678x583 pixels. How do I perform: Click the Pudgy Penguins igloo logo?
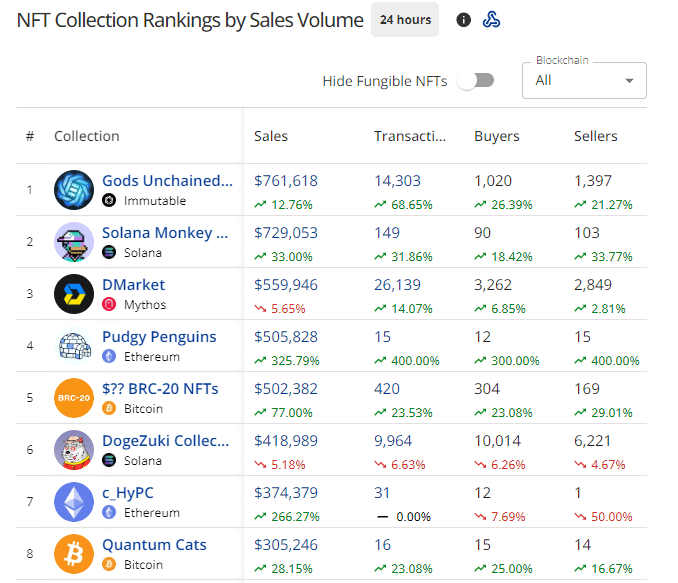[x=74, y=346]
